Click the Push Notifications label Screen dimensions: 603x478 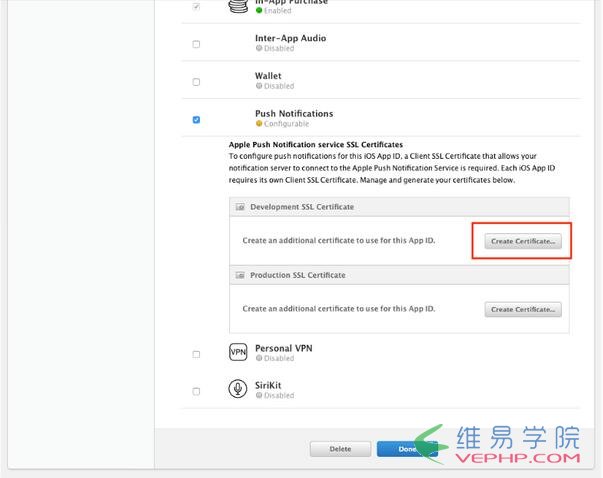[294, 113]
